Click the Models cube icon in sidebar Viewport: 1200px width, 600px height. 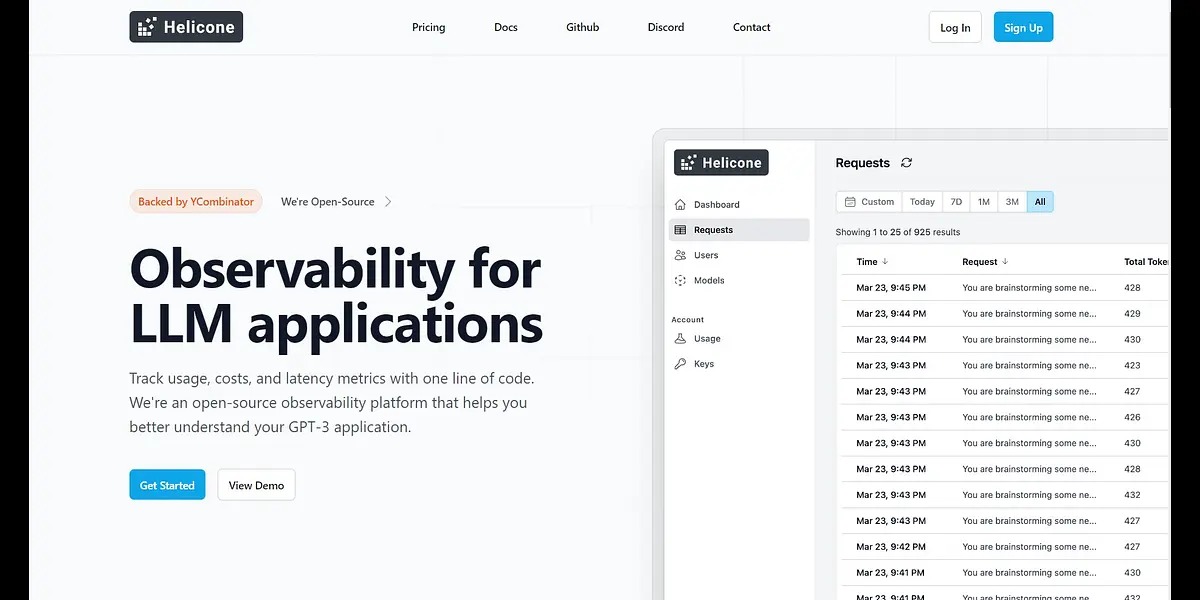[x=681, y=281]
